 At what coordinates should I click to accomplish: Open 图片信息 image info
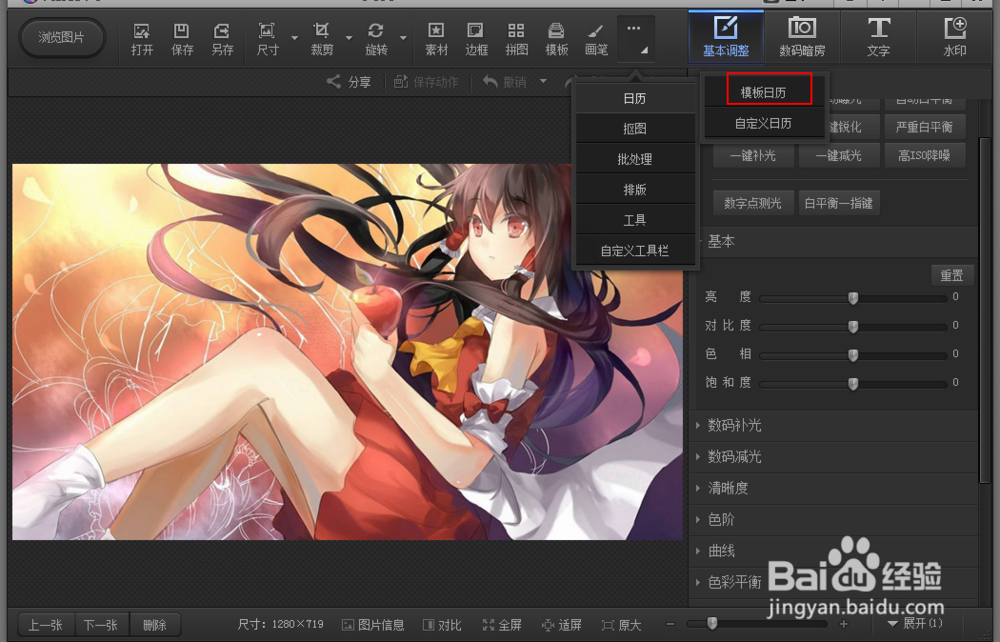pyautogui.click(x=373, y=625)
